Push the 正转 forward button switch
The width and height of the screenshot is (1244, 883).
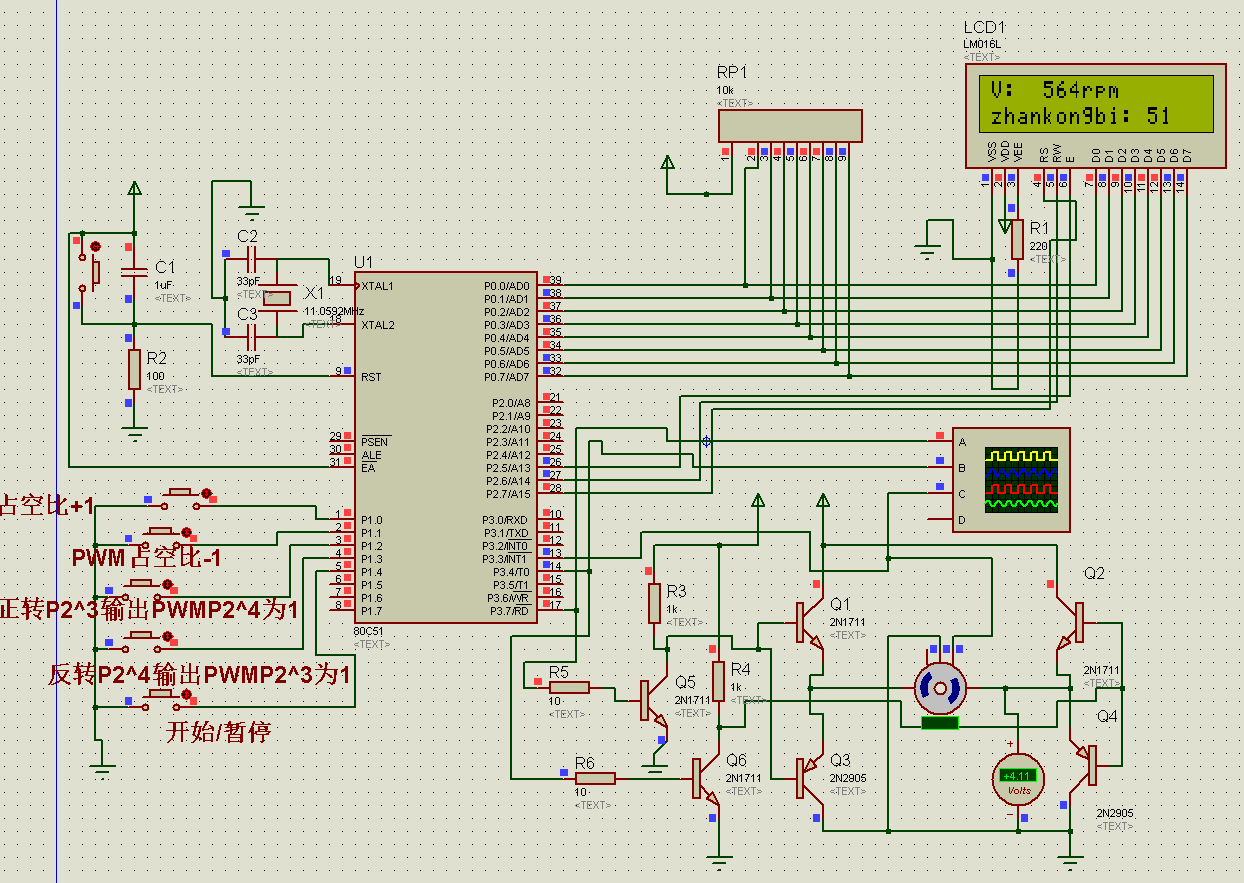tap(139, 587)
